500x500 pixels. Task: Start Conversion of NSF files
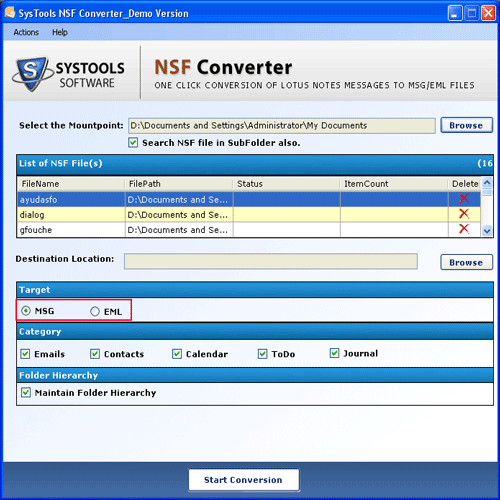(x=243, y=480)
